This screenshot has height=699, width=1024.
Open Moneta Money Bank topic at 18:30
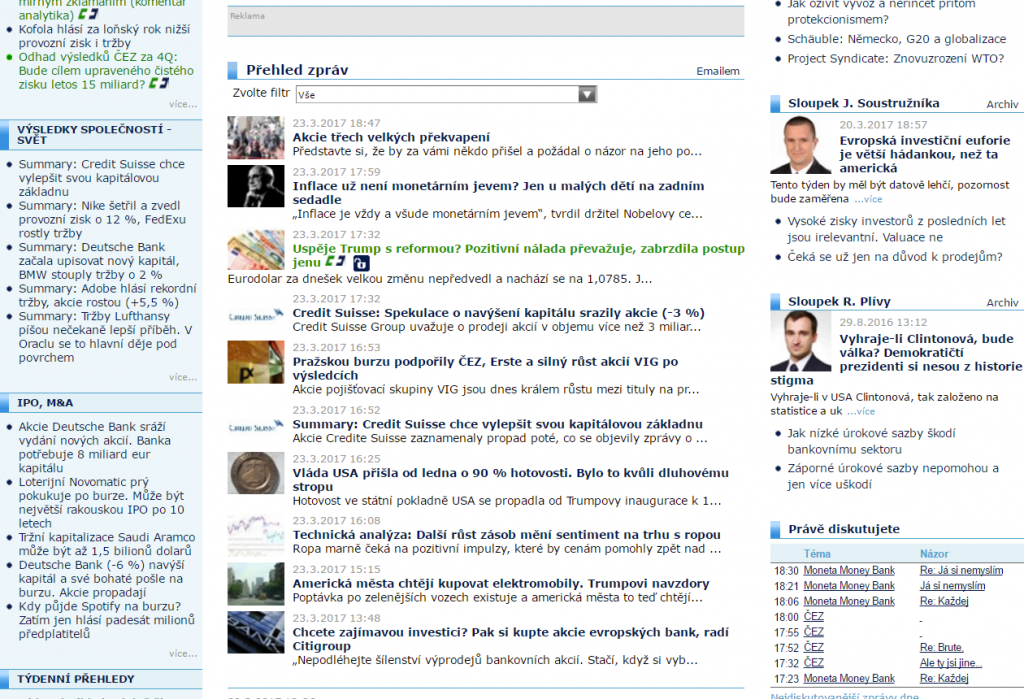(x=849, y=570)
